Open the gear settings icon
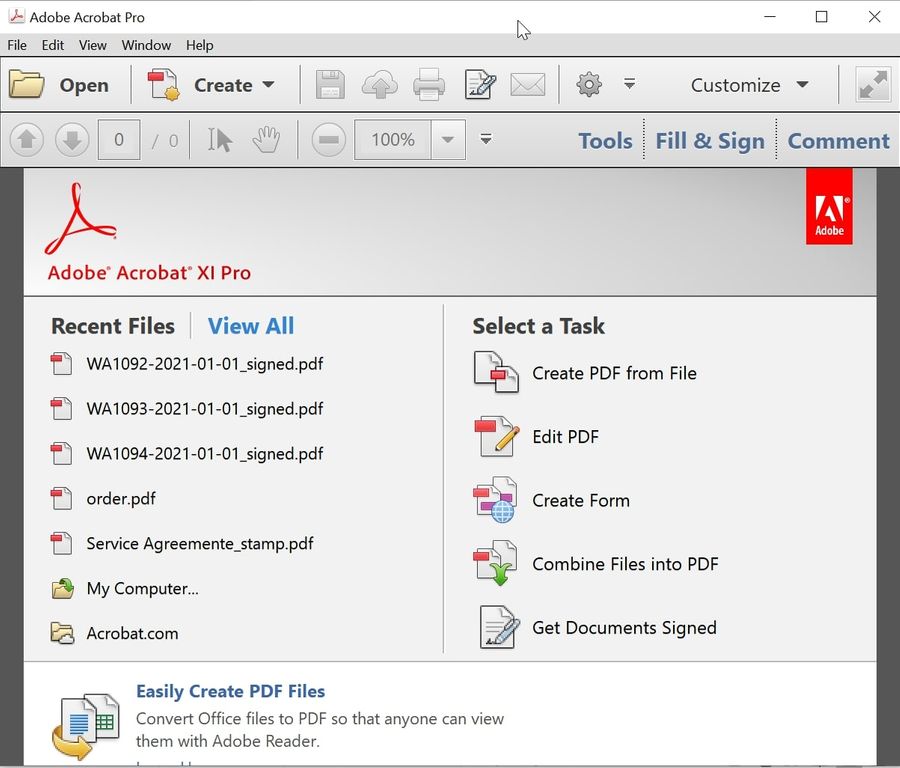Image resolution: width=900 pixels, height=768 pixels. point(589,85)
